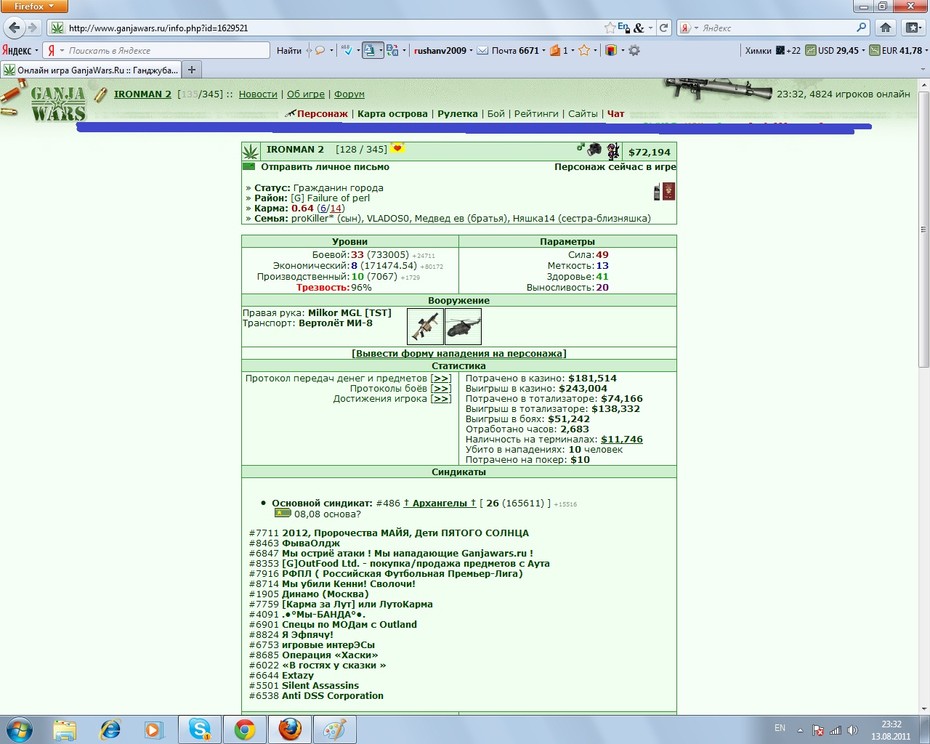
Task: Click the Yandex bar favorites star
Action: point(584,50)
